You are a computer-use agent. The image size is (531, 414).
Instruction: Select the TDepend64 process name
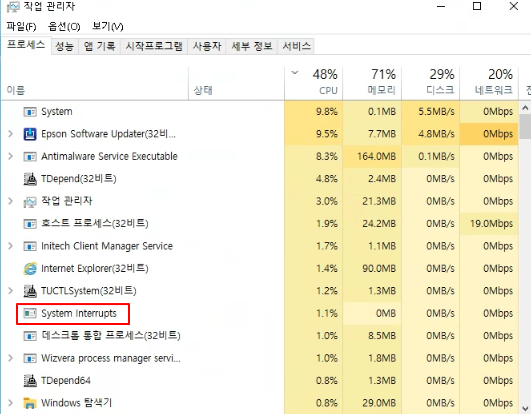(66, 381)
